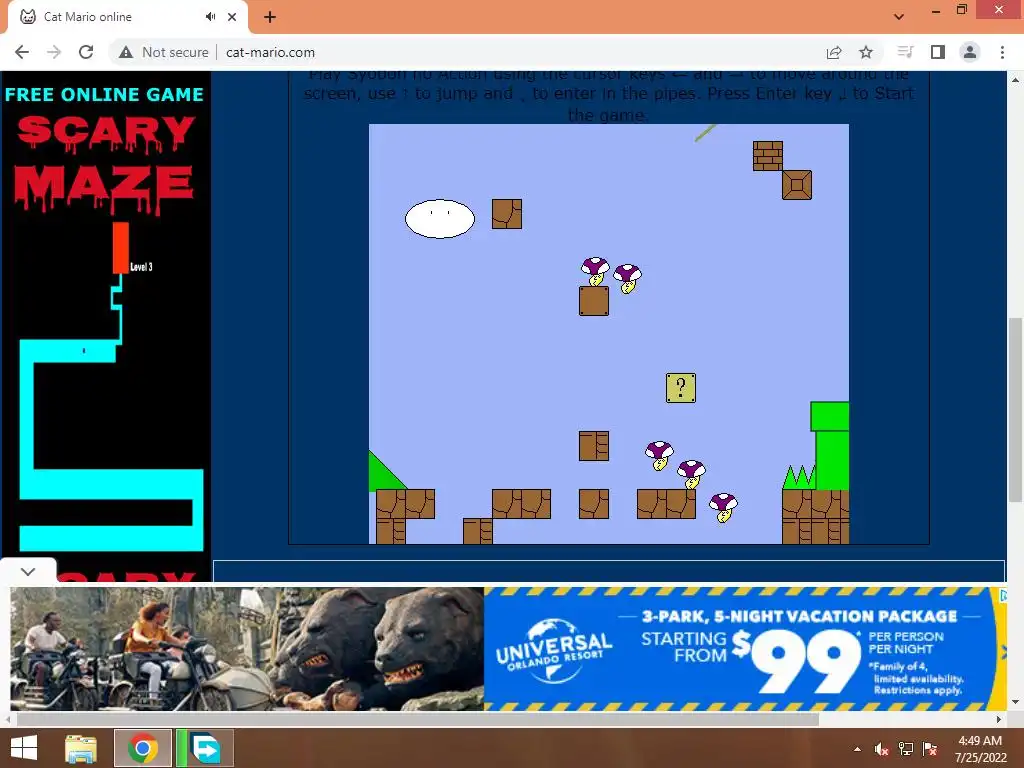Open the Scary Maze game ad
The width and height of the screenshot is (1024, 768).
[106, 327]
